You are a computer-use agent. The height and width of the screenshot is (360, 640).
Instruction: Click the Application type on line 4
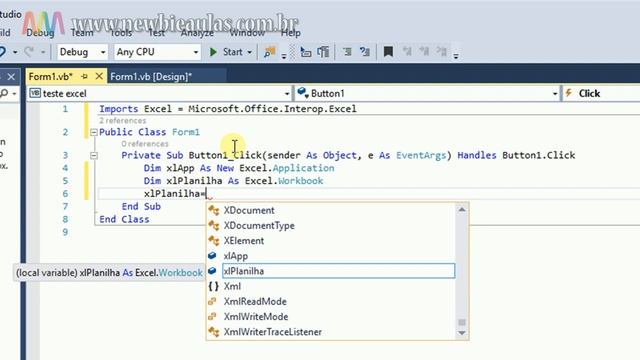[x=303, y=168]
